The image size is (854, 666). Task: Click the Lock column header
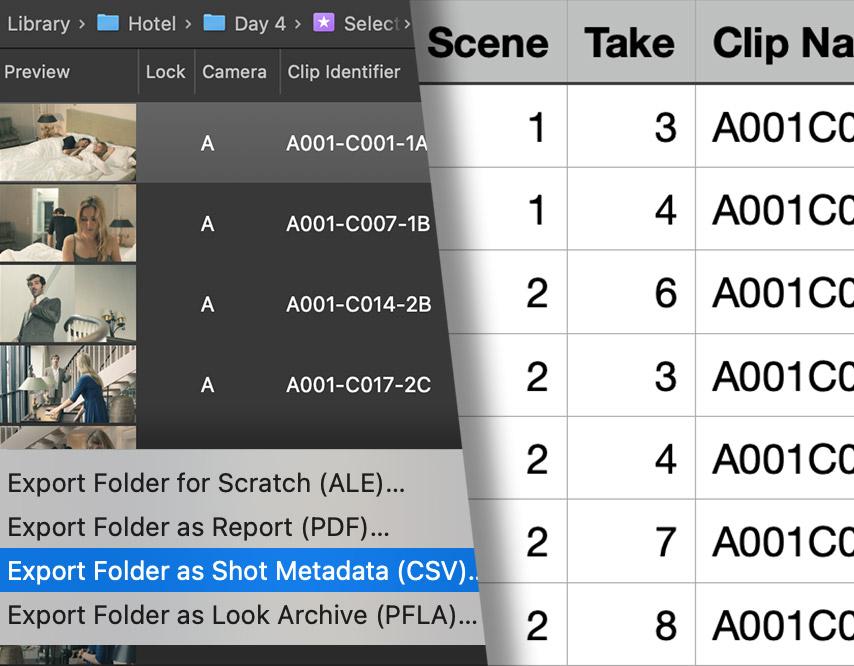[166, 72]
